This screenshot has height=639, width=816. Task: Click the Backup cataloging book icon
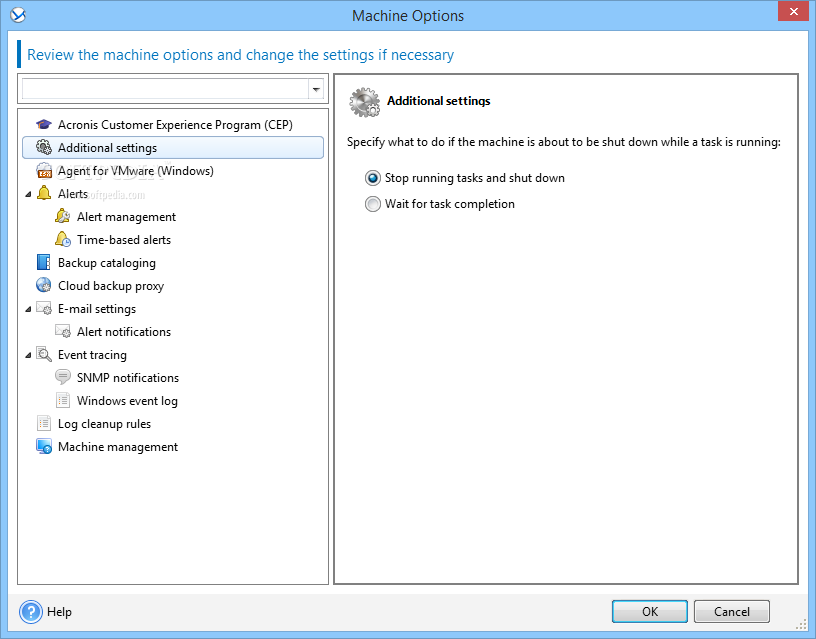[x=44, y=262]
